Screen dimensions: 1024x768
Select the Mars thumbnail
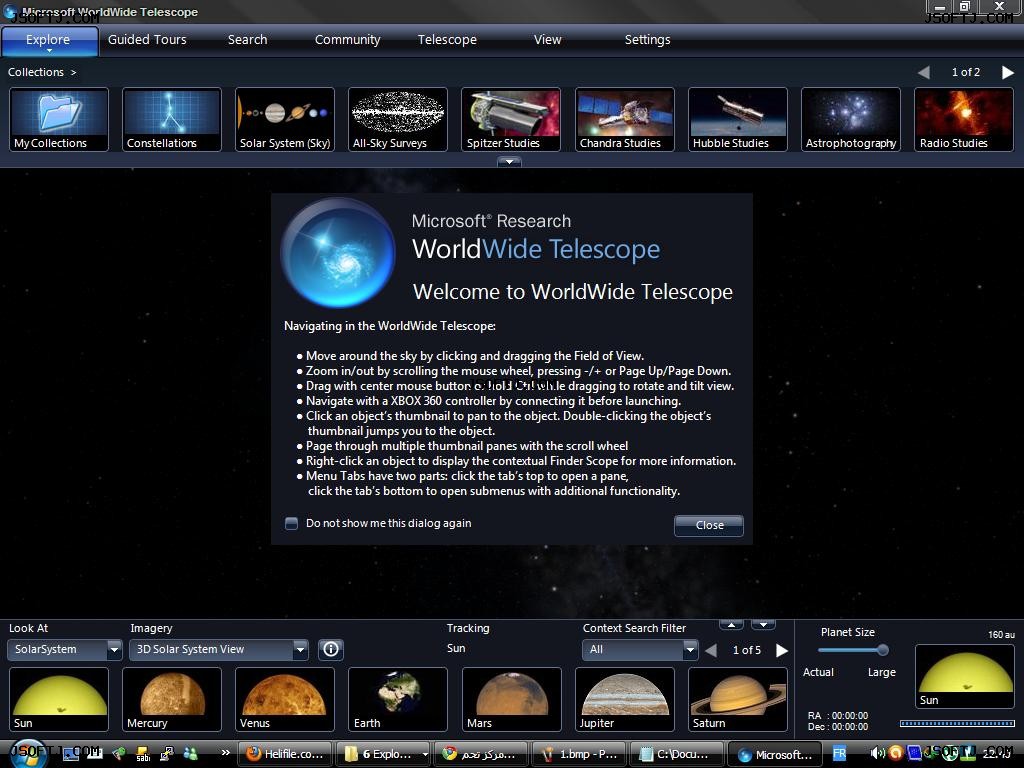[x=511, y=699]
